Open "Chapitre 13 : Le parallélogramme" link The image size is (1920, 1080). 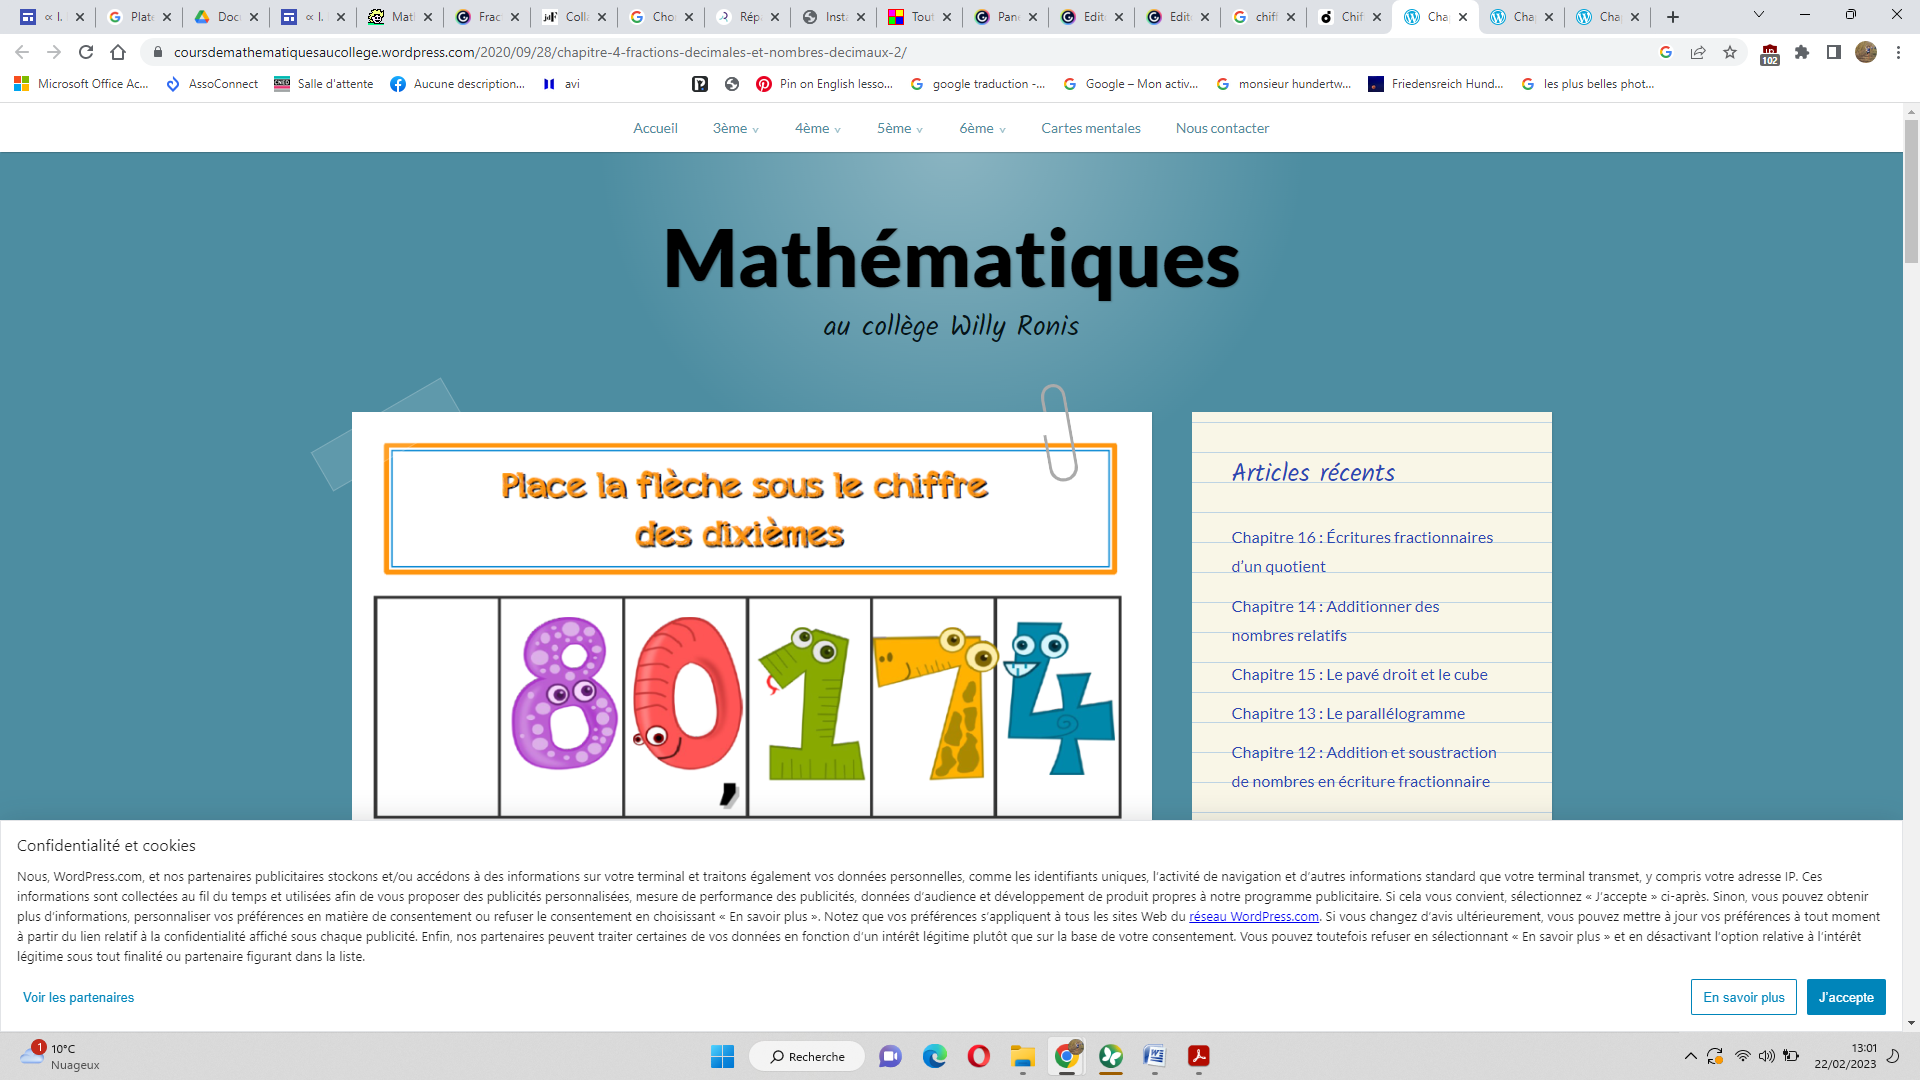point(1348,713)
